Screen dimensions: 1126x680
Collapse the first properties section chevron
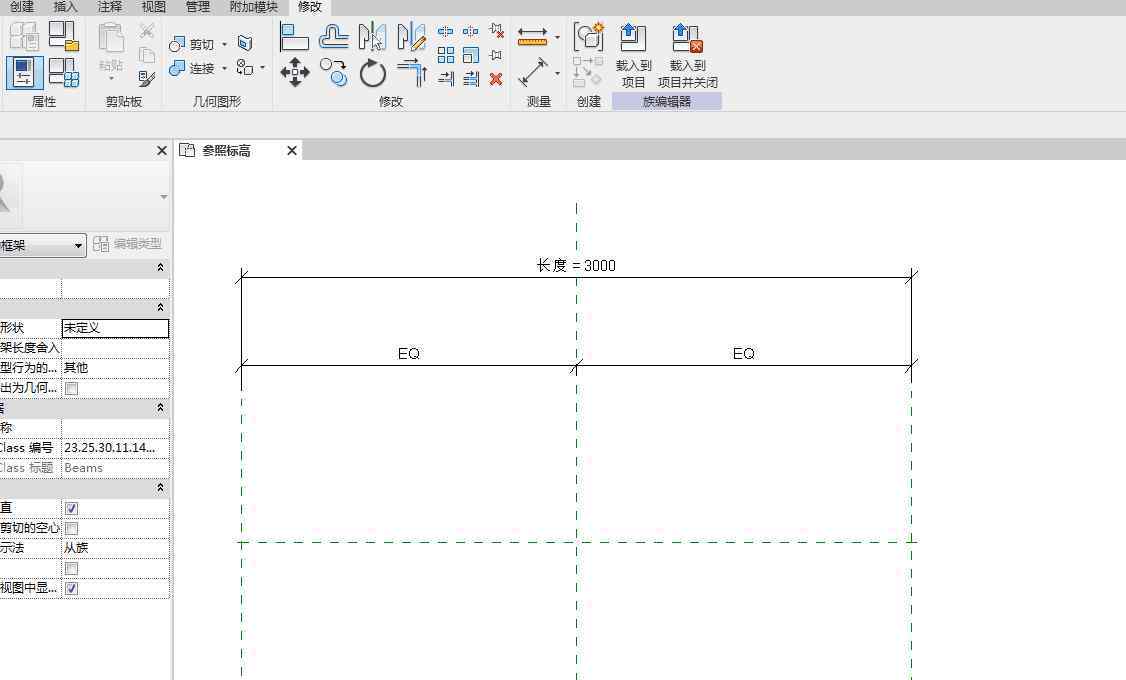(160, 267)
